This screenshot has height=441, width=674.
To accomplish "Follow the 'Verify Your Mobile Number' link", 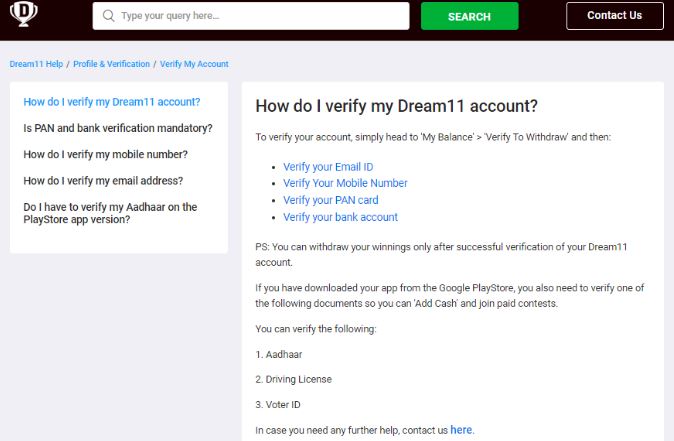I will tap(345, 183).
